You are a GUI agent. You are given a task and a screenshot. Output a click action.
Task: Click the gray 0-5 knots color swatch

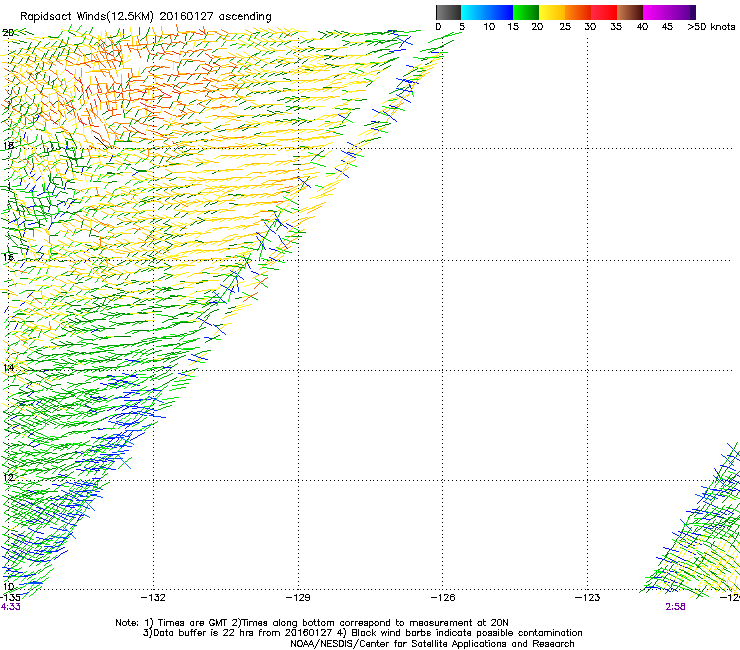click(448, 12)
